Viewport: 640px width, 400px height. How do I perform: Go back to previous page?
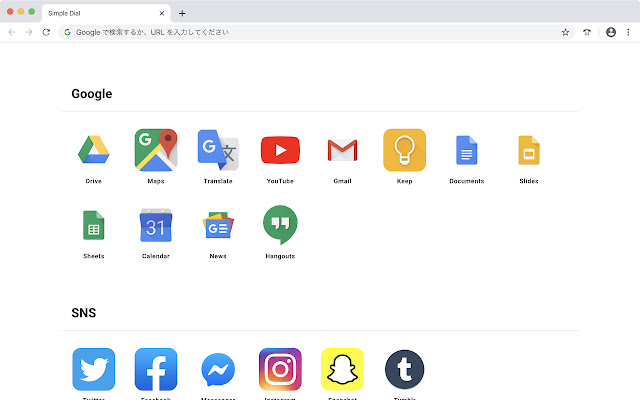click(x=12, y=32)
